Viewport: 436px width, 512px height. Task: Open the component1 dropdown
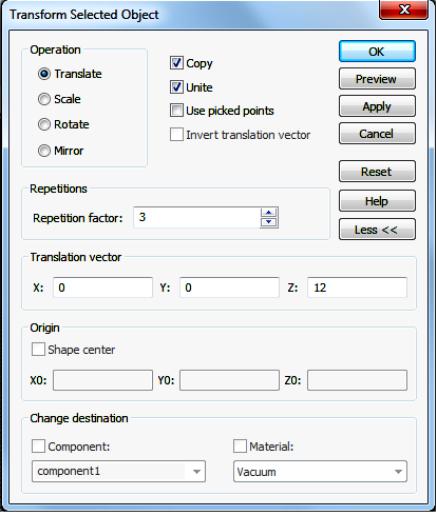tap(119, 471)
